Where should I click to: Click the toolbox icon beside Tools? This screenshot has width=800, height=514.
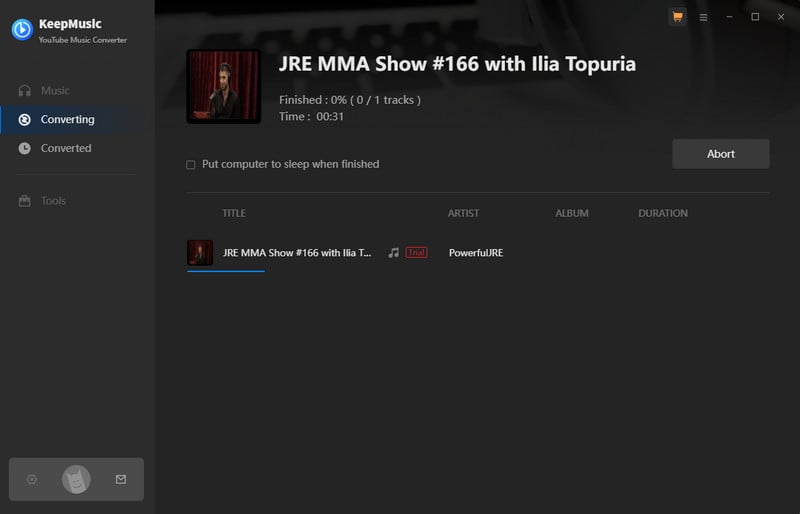24,201
